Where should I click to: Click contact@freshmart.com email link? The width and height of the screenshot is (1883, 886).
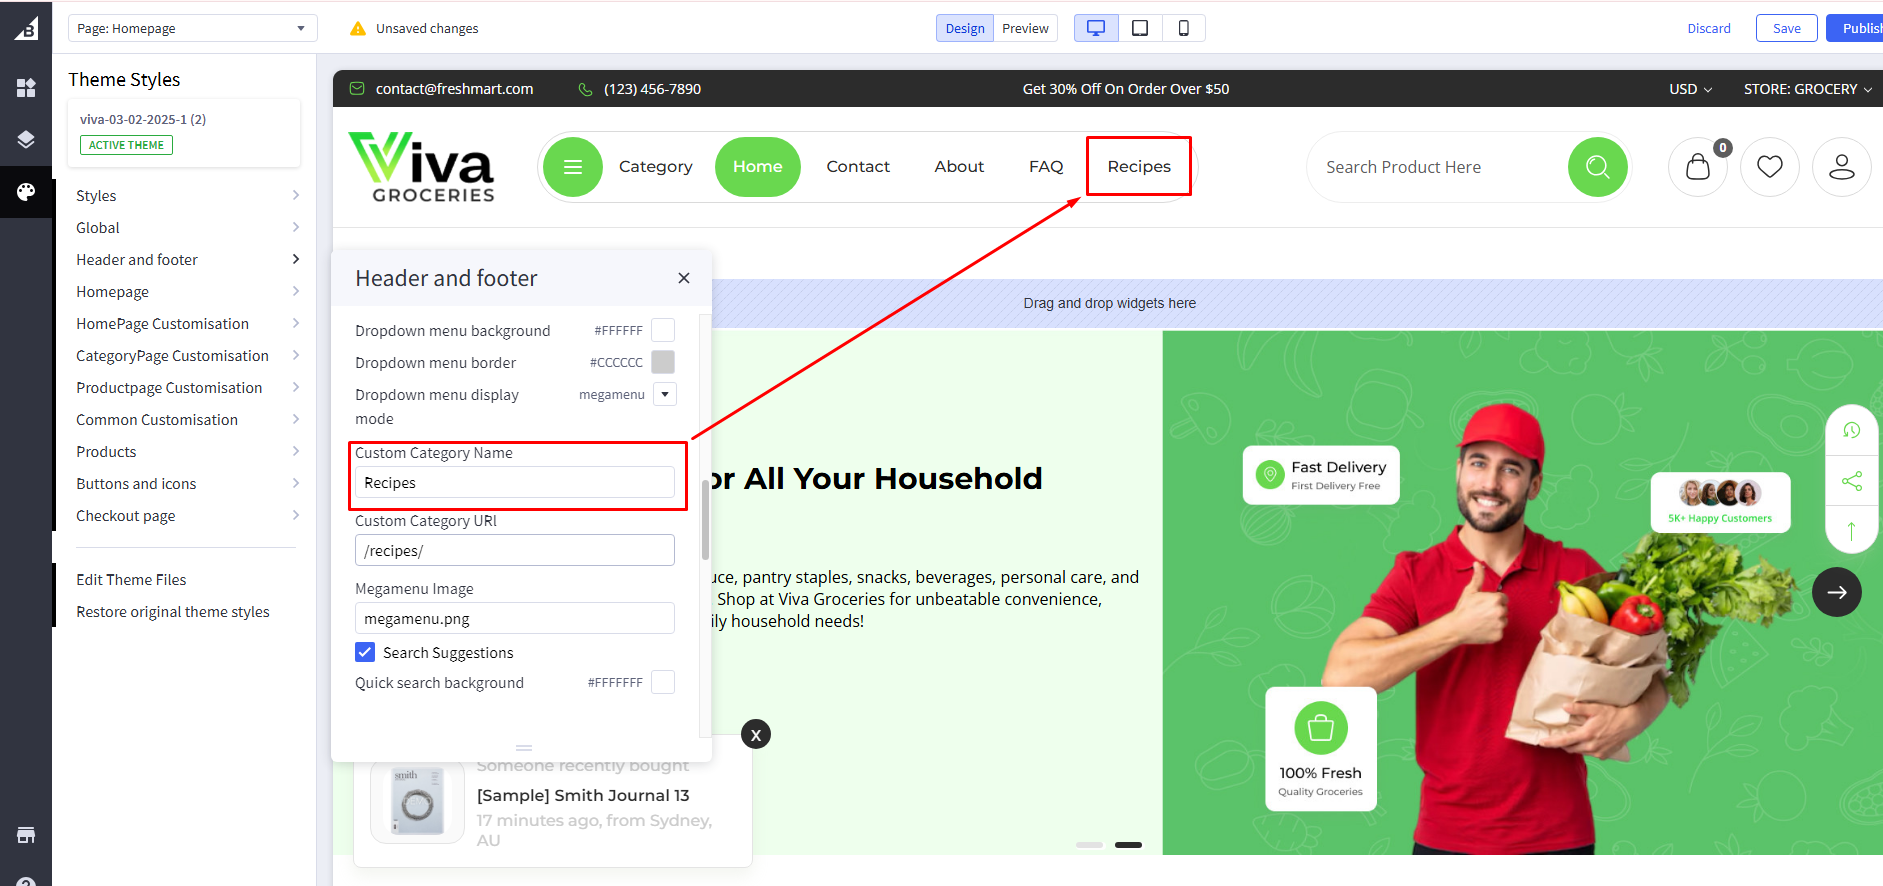pos(455,89)
